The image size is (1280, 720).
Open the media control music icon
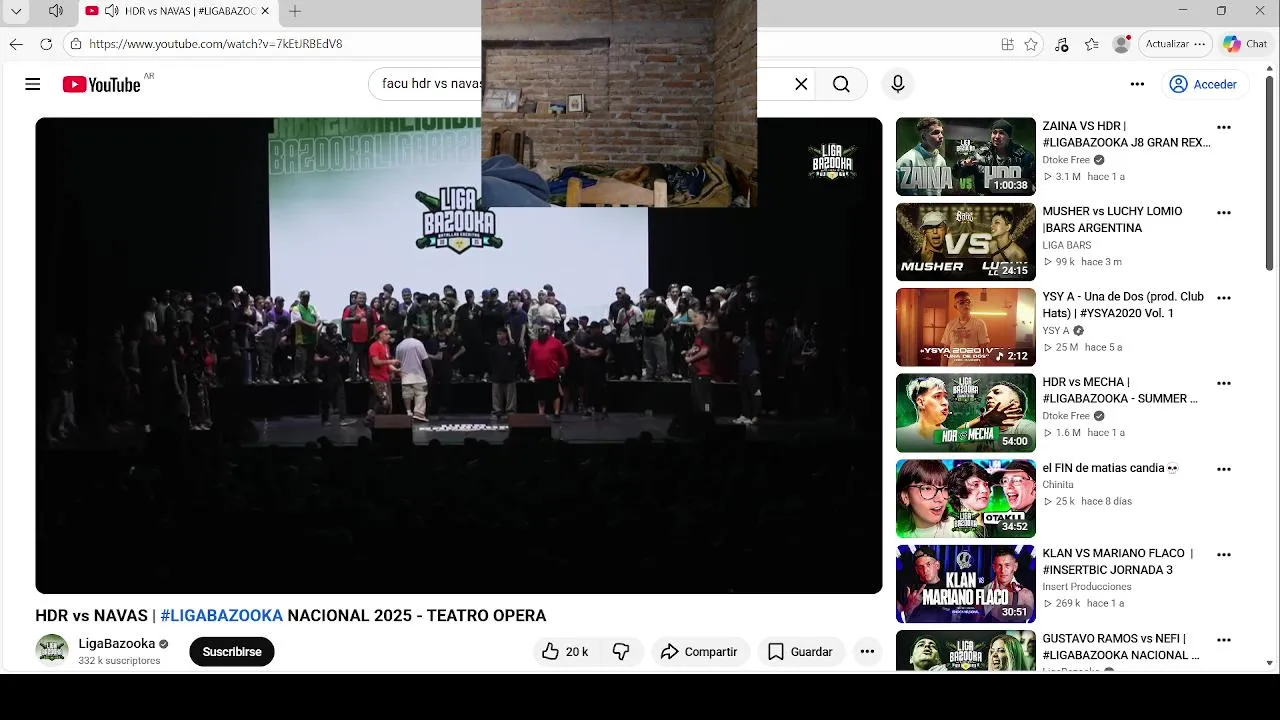point(1062,44)
